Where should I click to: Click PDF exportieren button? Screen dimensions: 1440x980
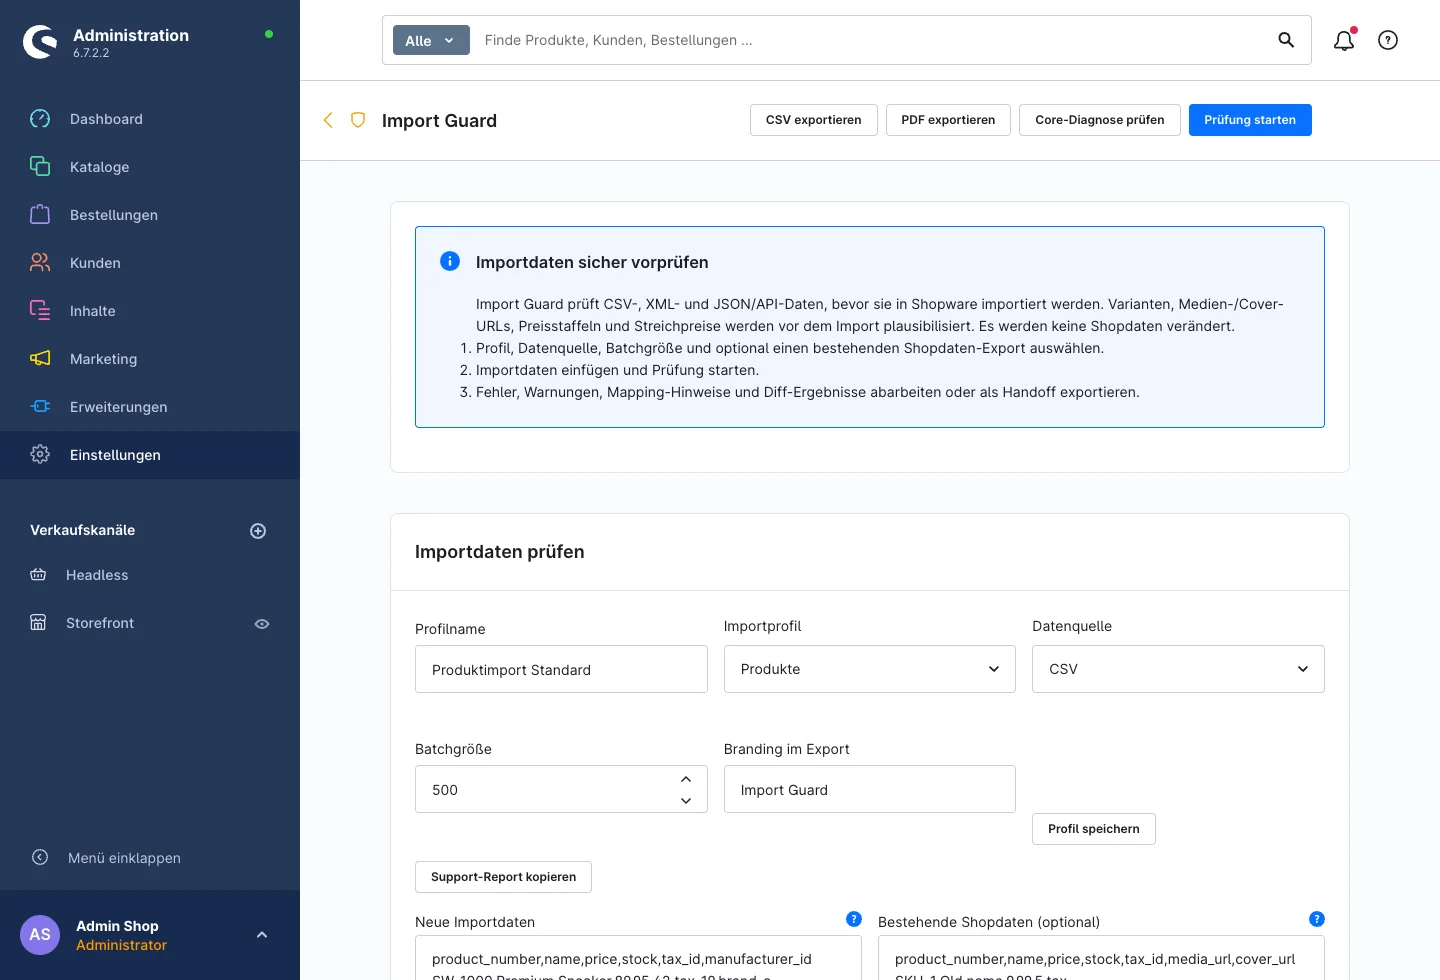[948, 120]
